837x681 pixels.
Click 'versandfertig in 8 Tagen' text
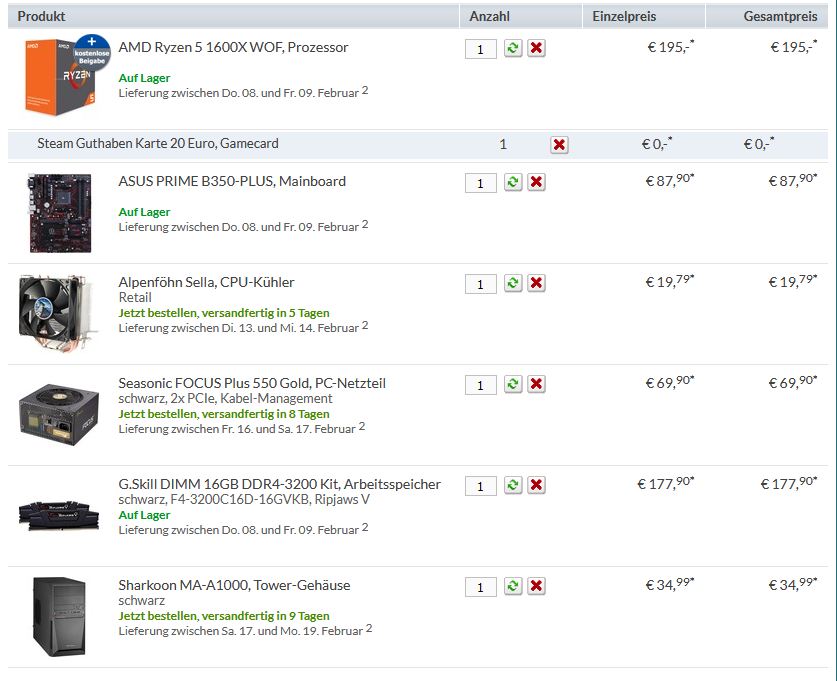click(x=265, y=414)
